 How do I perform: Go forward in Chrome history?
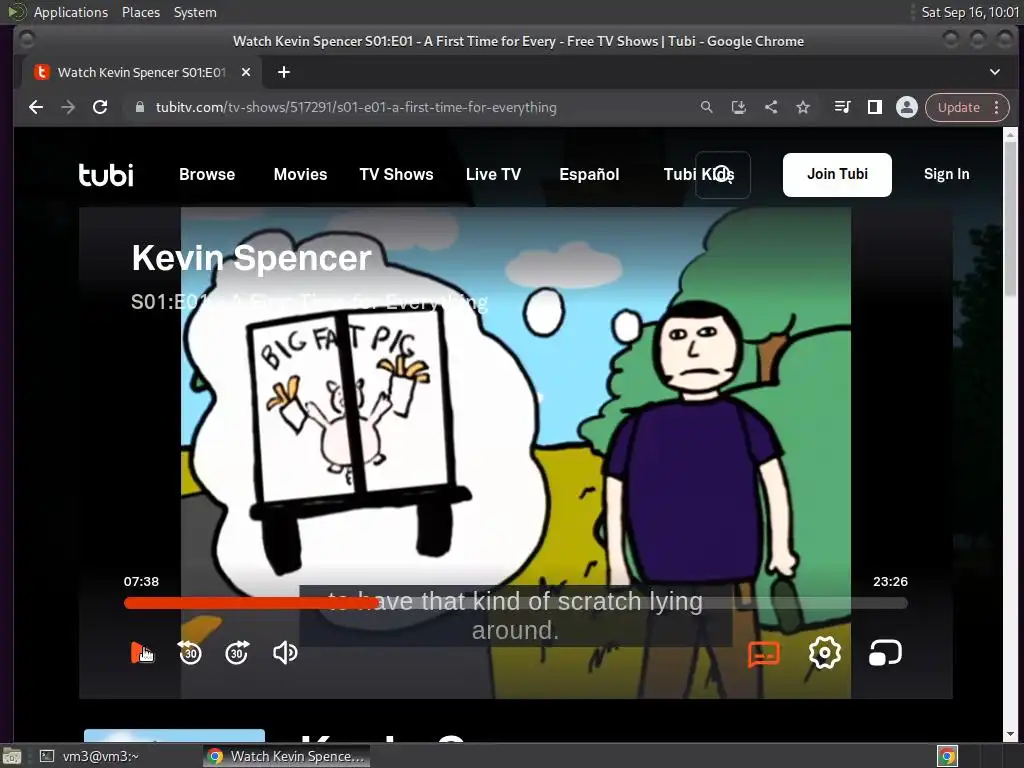point(68,107)
